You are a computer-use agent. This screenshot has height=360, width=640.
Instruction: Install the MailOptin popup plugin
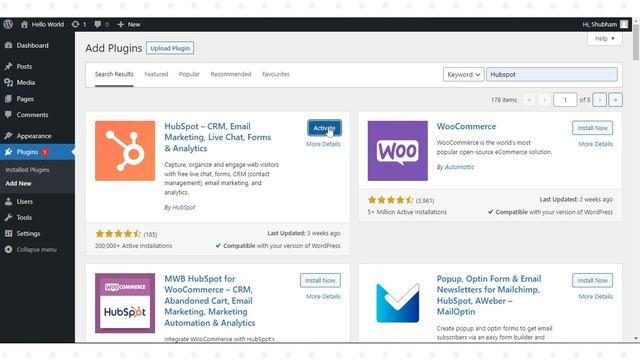click(x=593, y=280)
